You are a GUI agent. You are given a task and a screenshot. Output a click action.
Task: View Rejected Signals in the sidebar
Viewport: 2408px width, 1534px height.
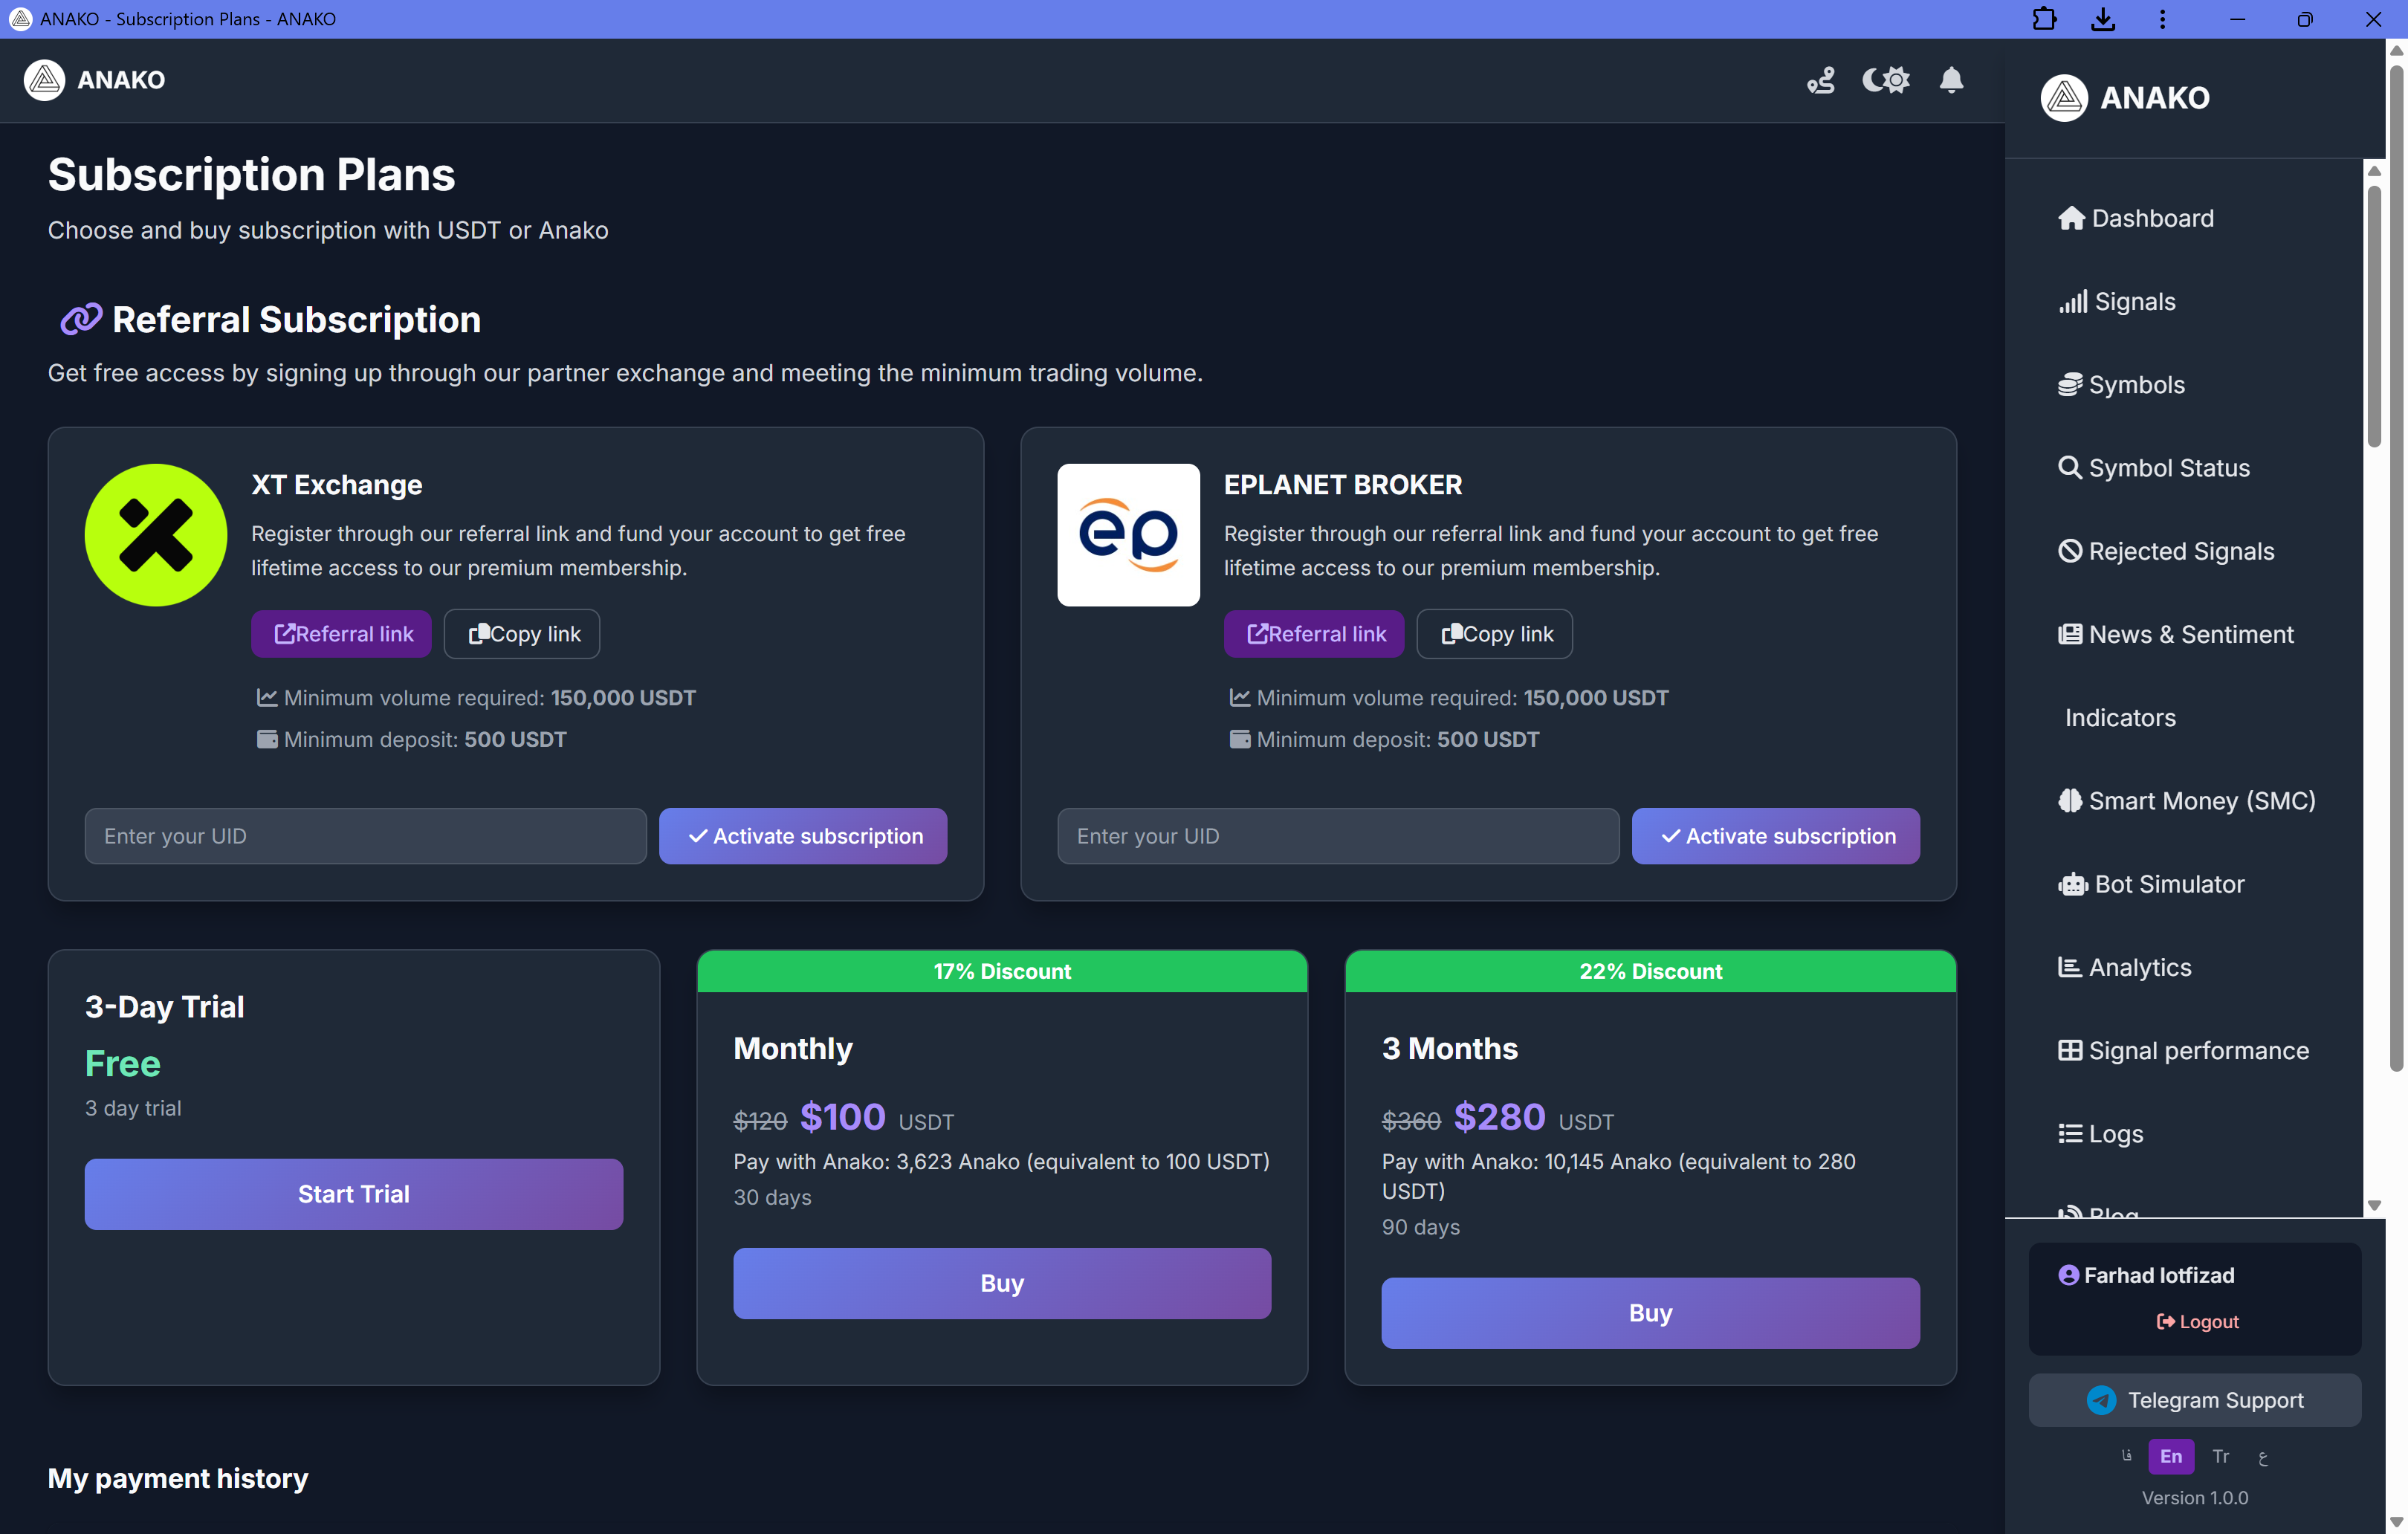[2165, 551]
